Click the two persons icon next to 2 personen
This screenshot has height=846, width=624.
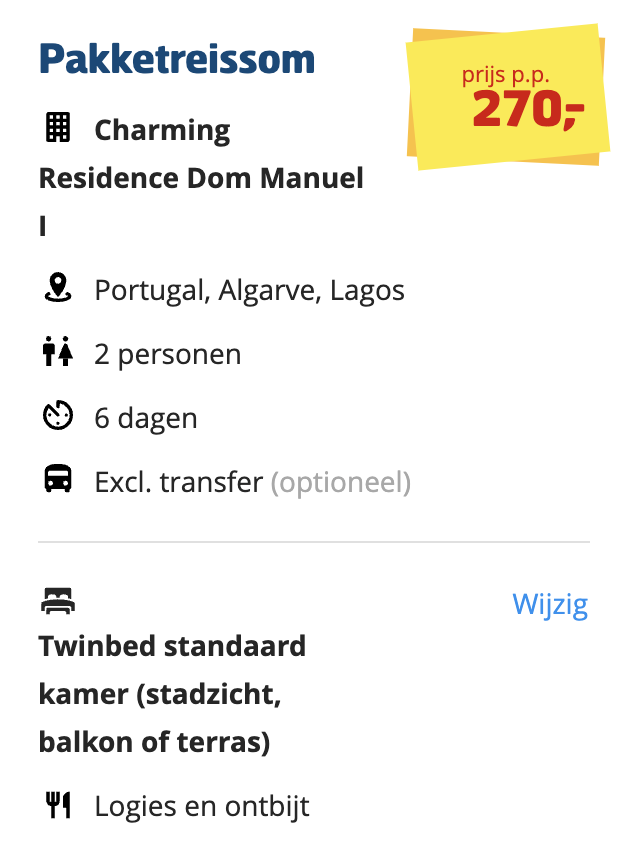(x=58, y=353)
